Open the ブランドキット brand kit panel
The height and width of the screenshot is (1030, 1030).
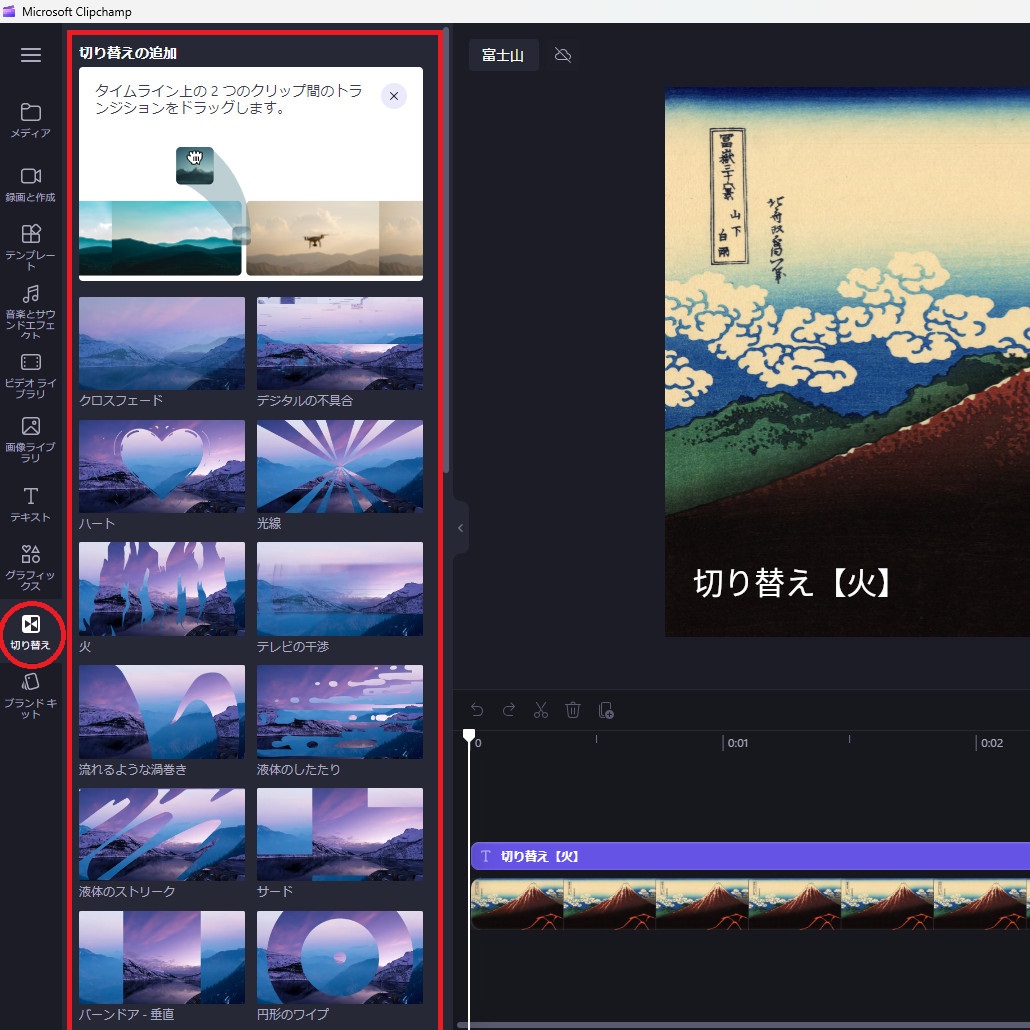pyautogui.click(x=30, y=696)
